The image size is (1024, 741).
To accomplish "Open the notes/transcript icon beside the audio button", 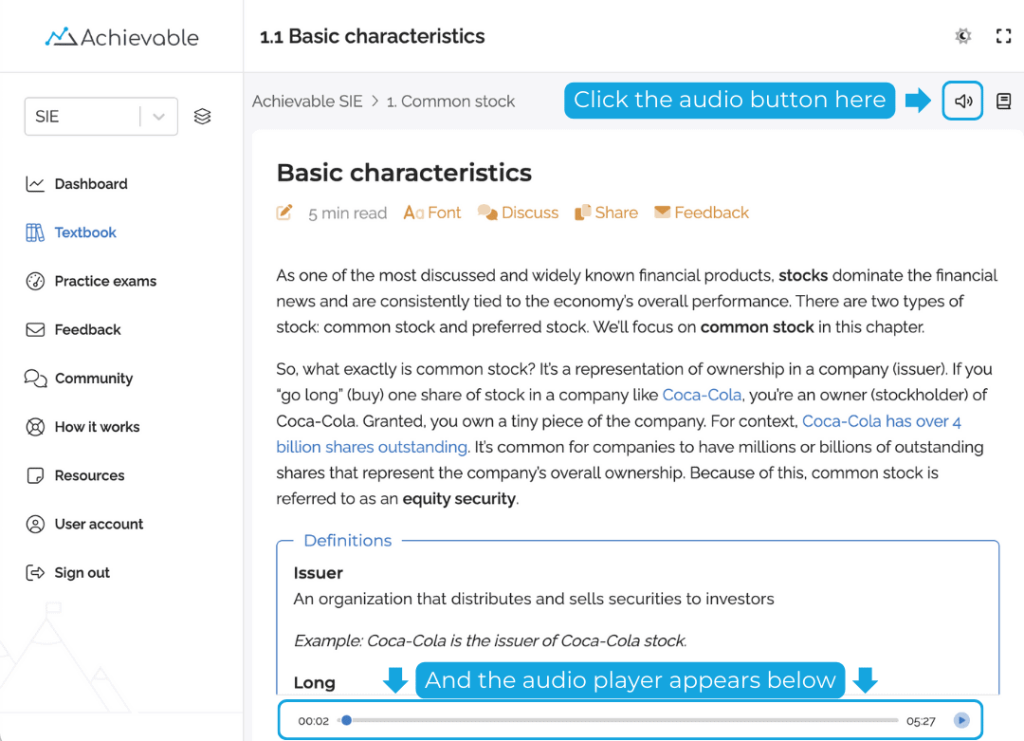I will (1003, 100).
